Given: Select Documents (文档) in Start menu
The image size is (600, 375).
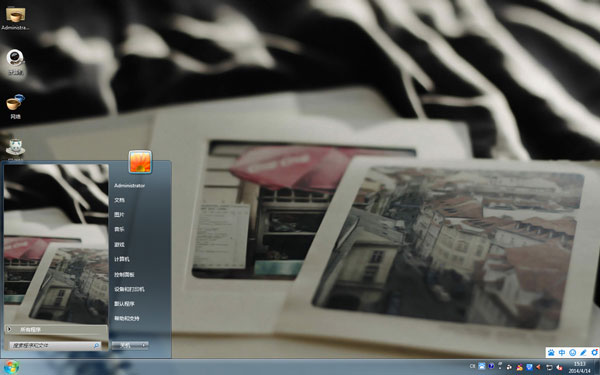Looking at the screenshot, I should 119,200.
